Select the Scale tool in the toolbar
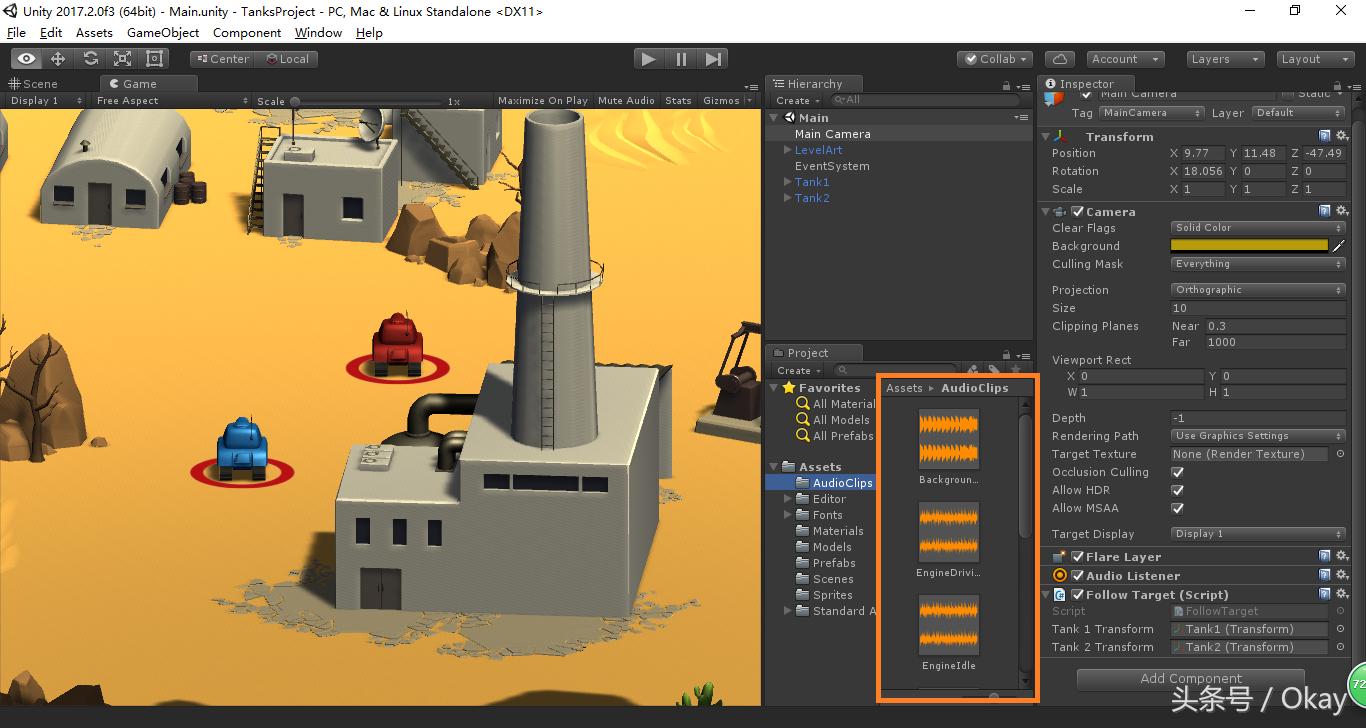Screen dimensions: 1366x728 (122, 58)
